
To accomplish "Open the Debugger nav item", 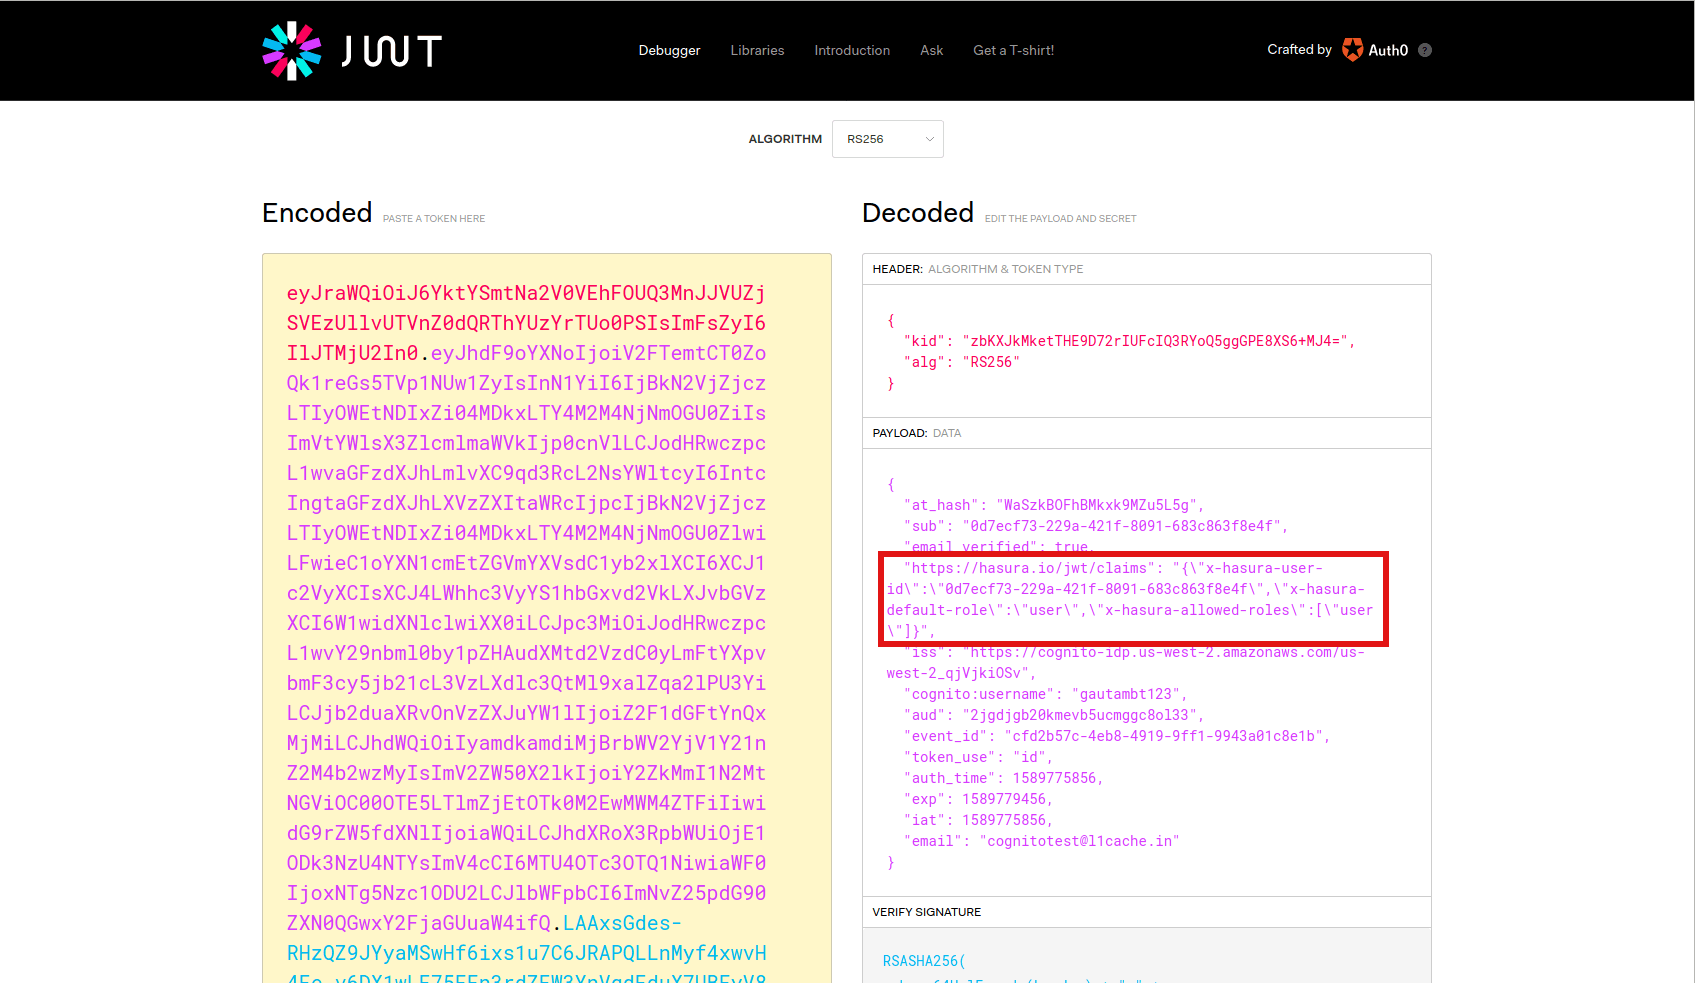I will click(x=669, y=50).
